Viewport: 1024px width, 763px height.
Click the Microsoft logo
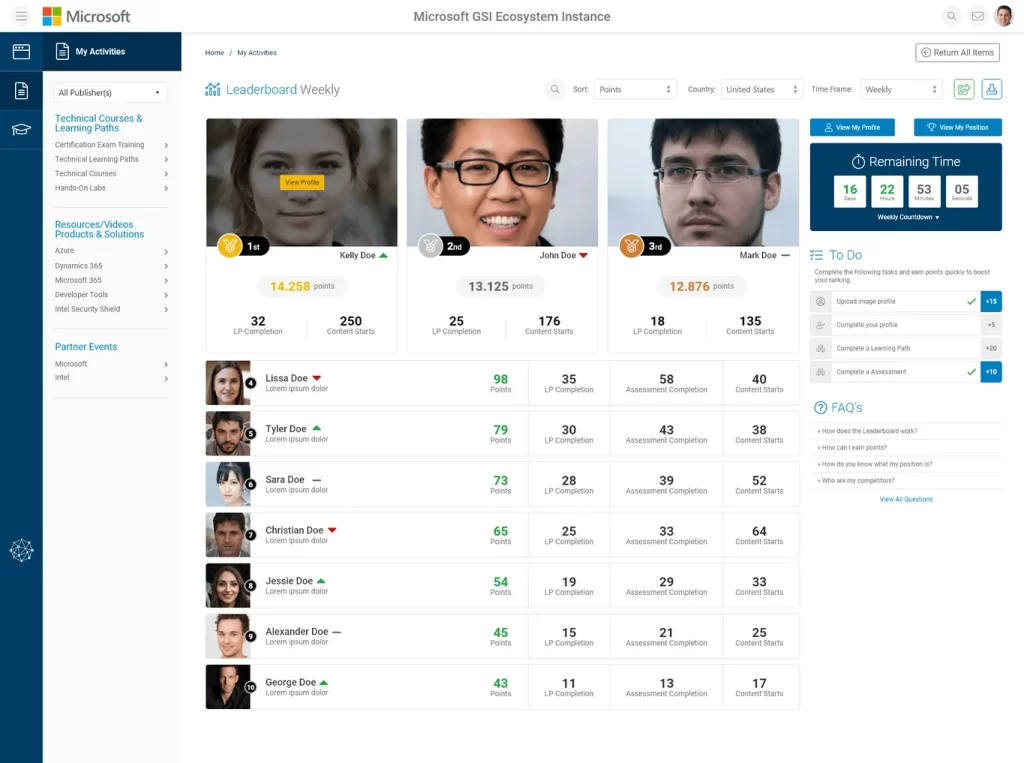(86, 16)
